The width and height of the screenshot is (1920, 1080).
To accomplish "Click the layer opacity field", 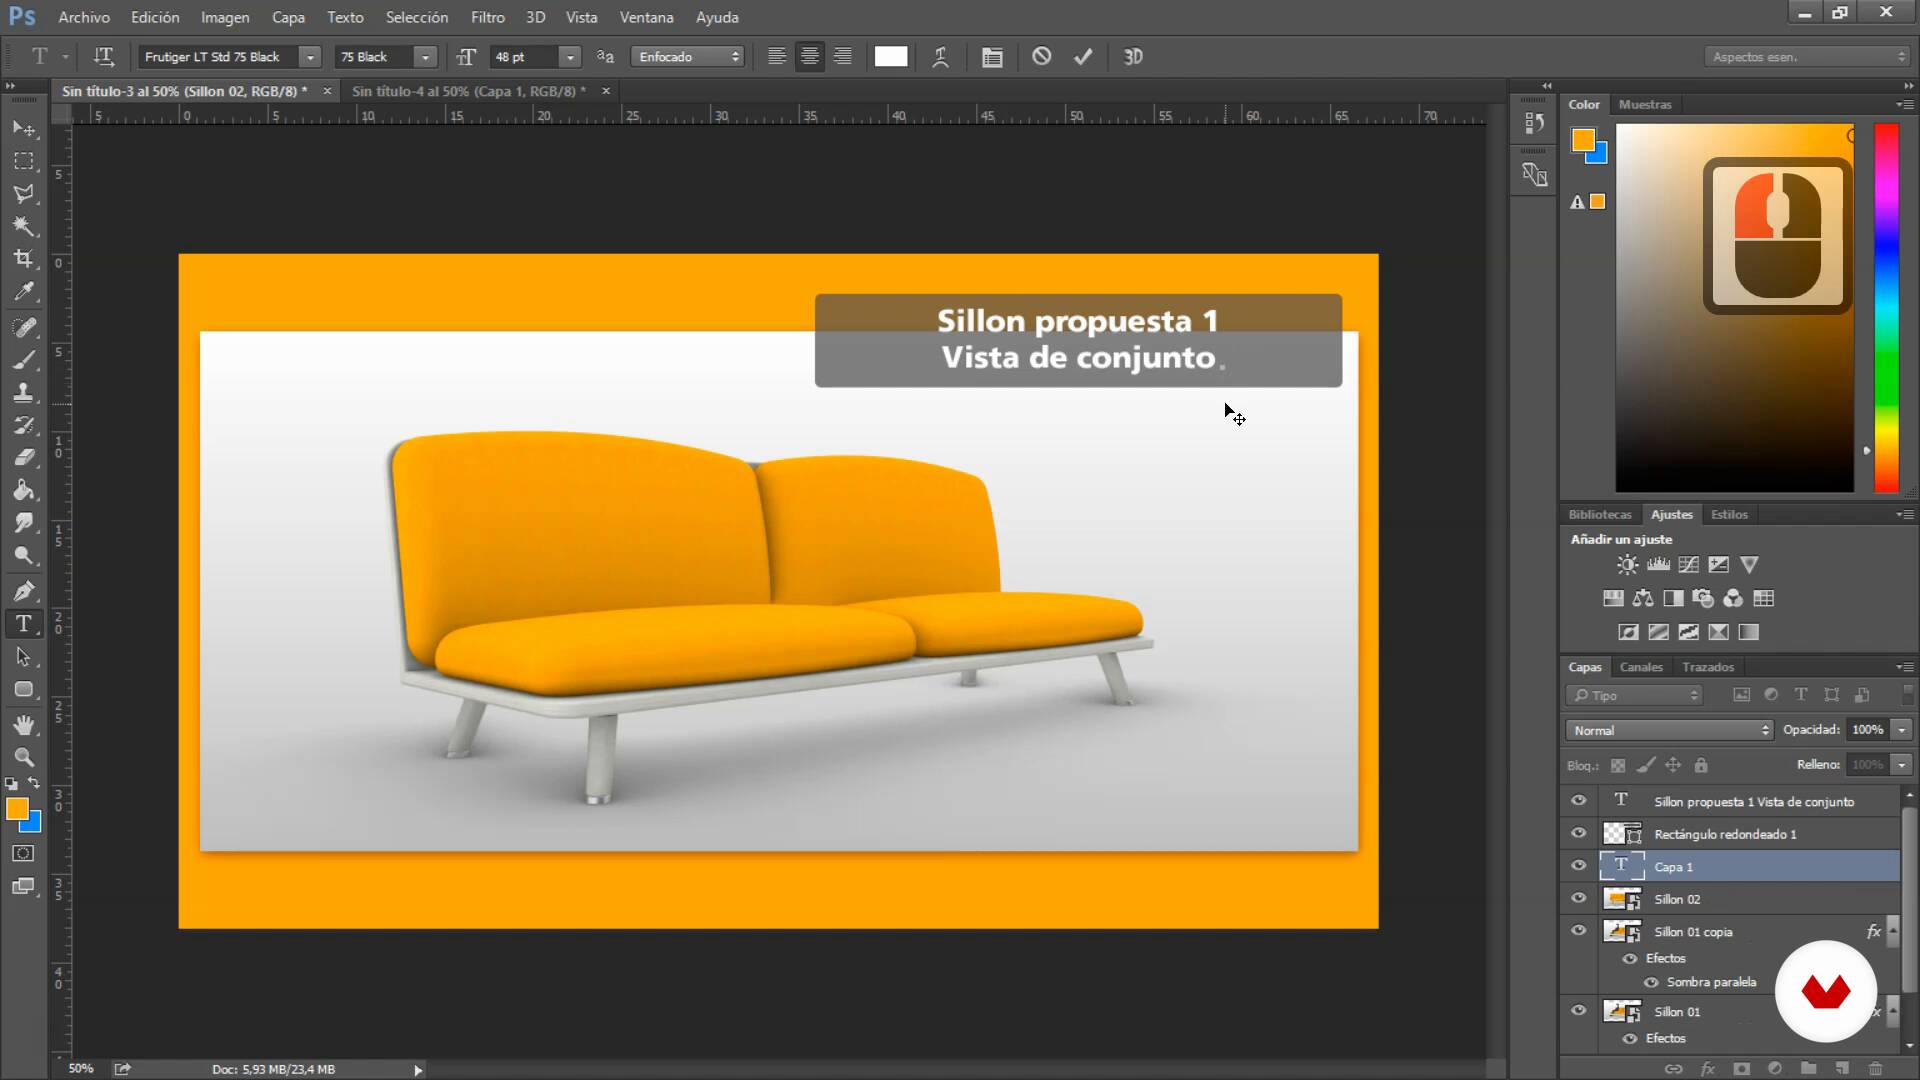I will (x=1866, y=730).
